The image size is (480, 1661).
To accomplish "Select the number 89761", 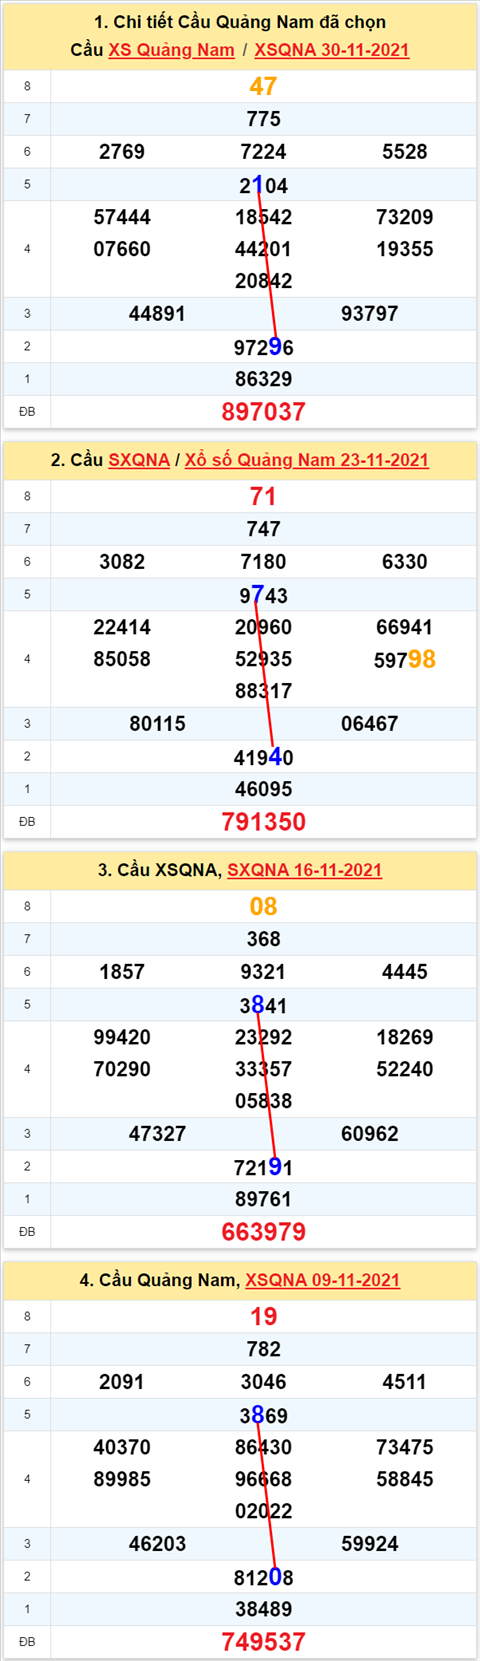I will click(x=263, y=1199).
